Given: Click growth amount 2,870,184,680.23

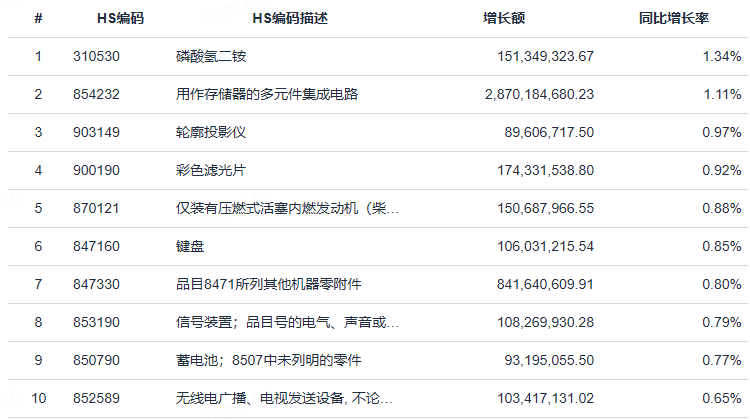Looking at the screenshot, I should tap(540, 94).
